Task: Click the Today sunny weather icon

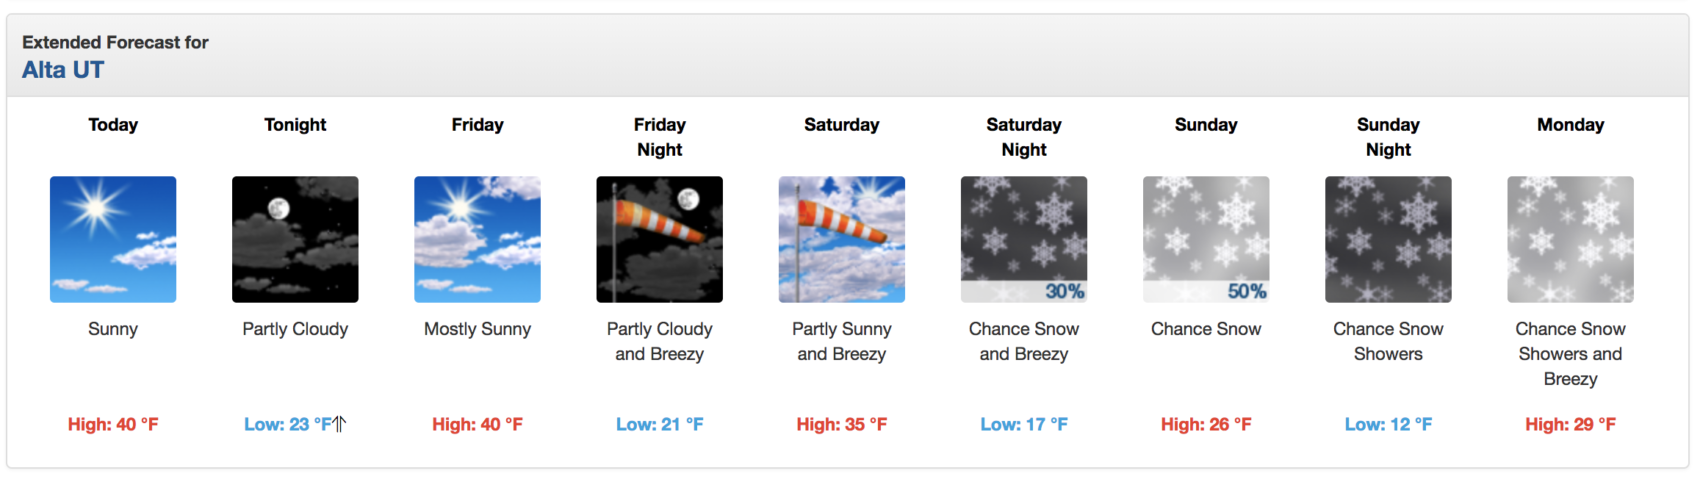Action: [x=113, y=240]
